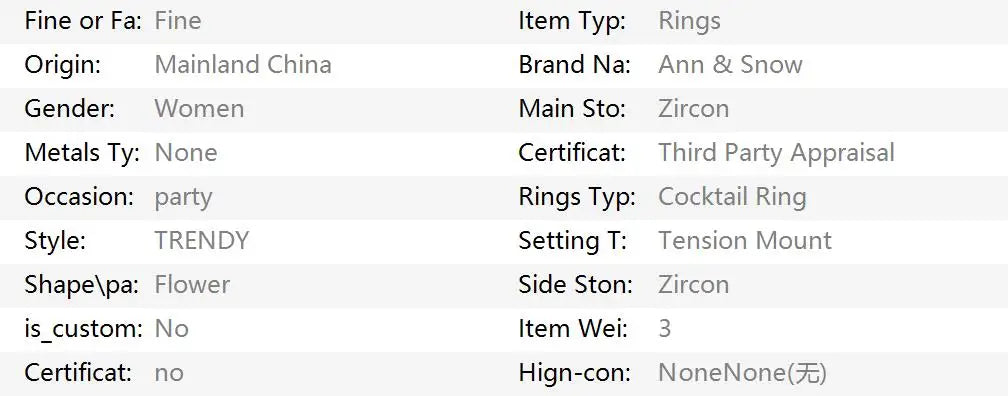The width and height of the screenshot is (1008, 396).
Task: Select the "NoneNone(无)" value
Action: coord(742,373)
